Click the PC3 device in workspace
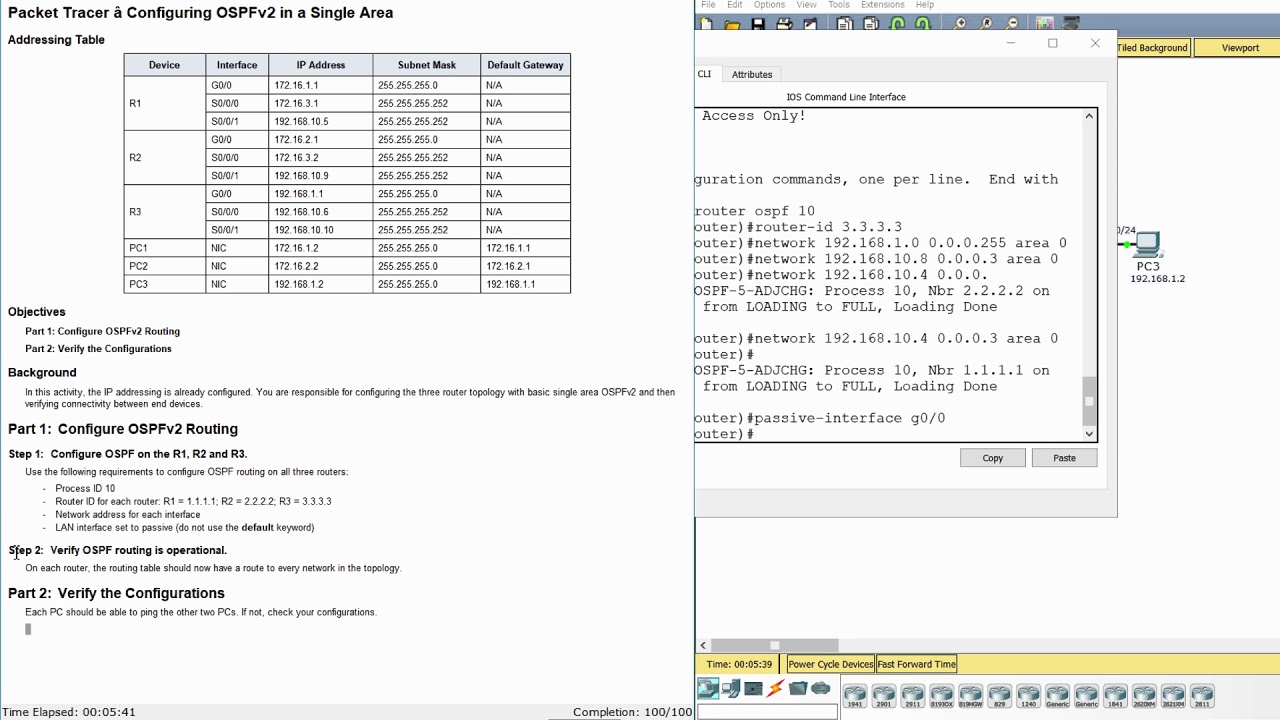 [1147, 243]
